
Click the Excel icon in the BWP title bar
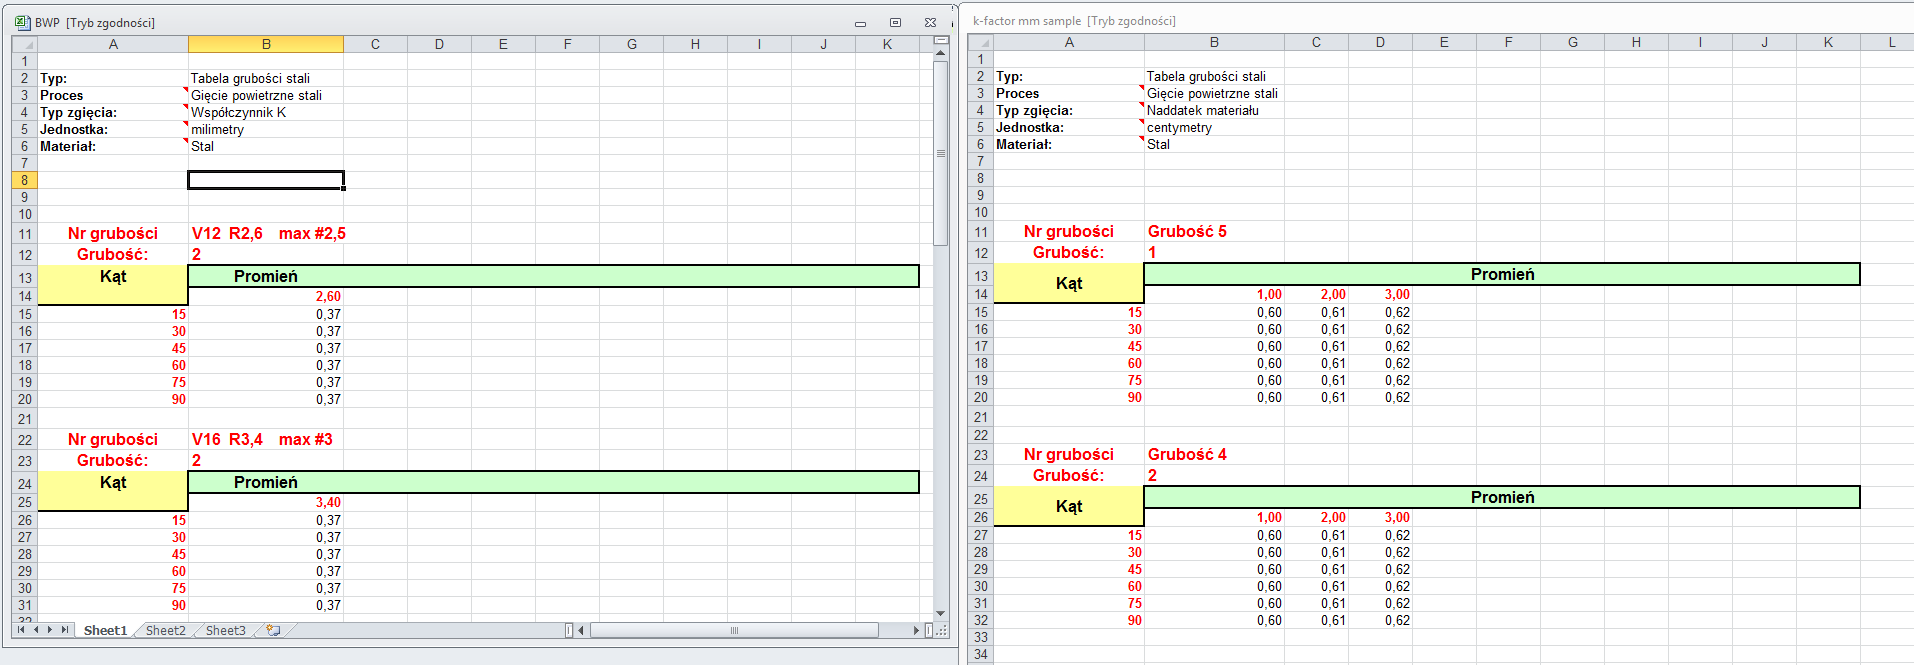click(22, 22)
